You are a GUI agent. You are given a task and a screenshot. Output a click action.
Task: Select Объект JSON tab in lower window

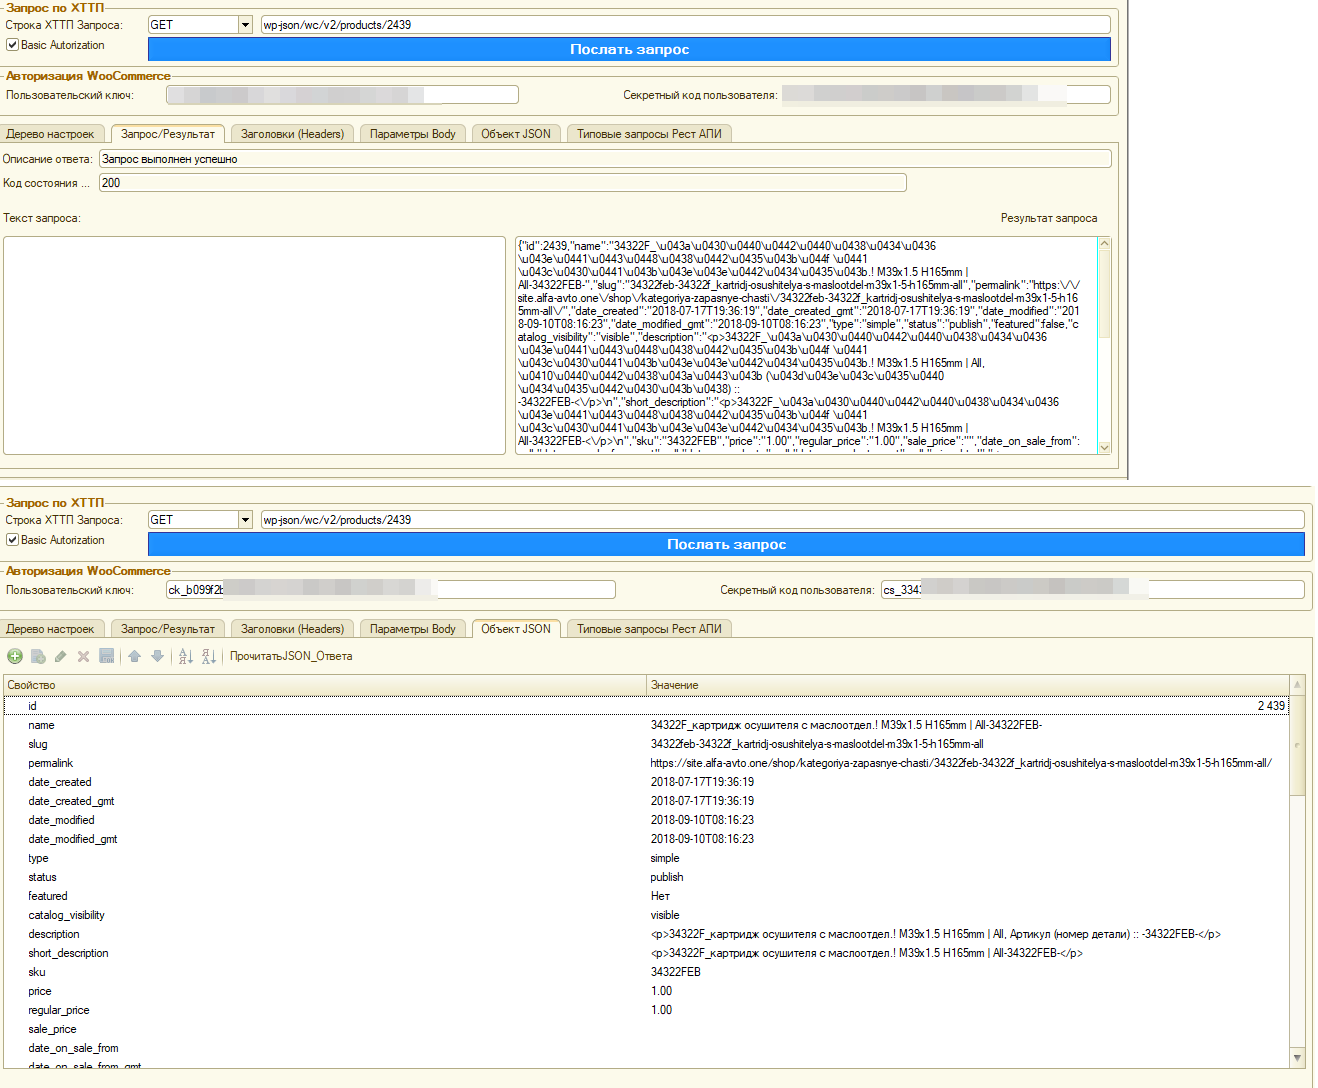click(x=516, y=629)
